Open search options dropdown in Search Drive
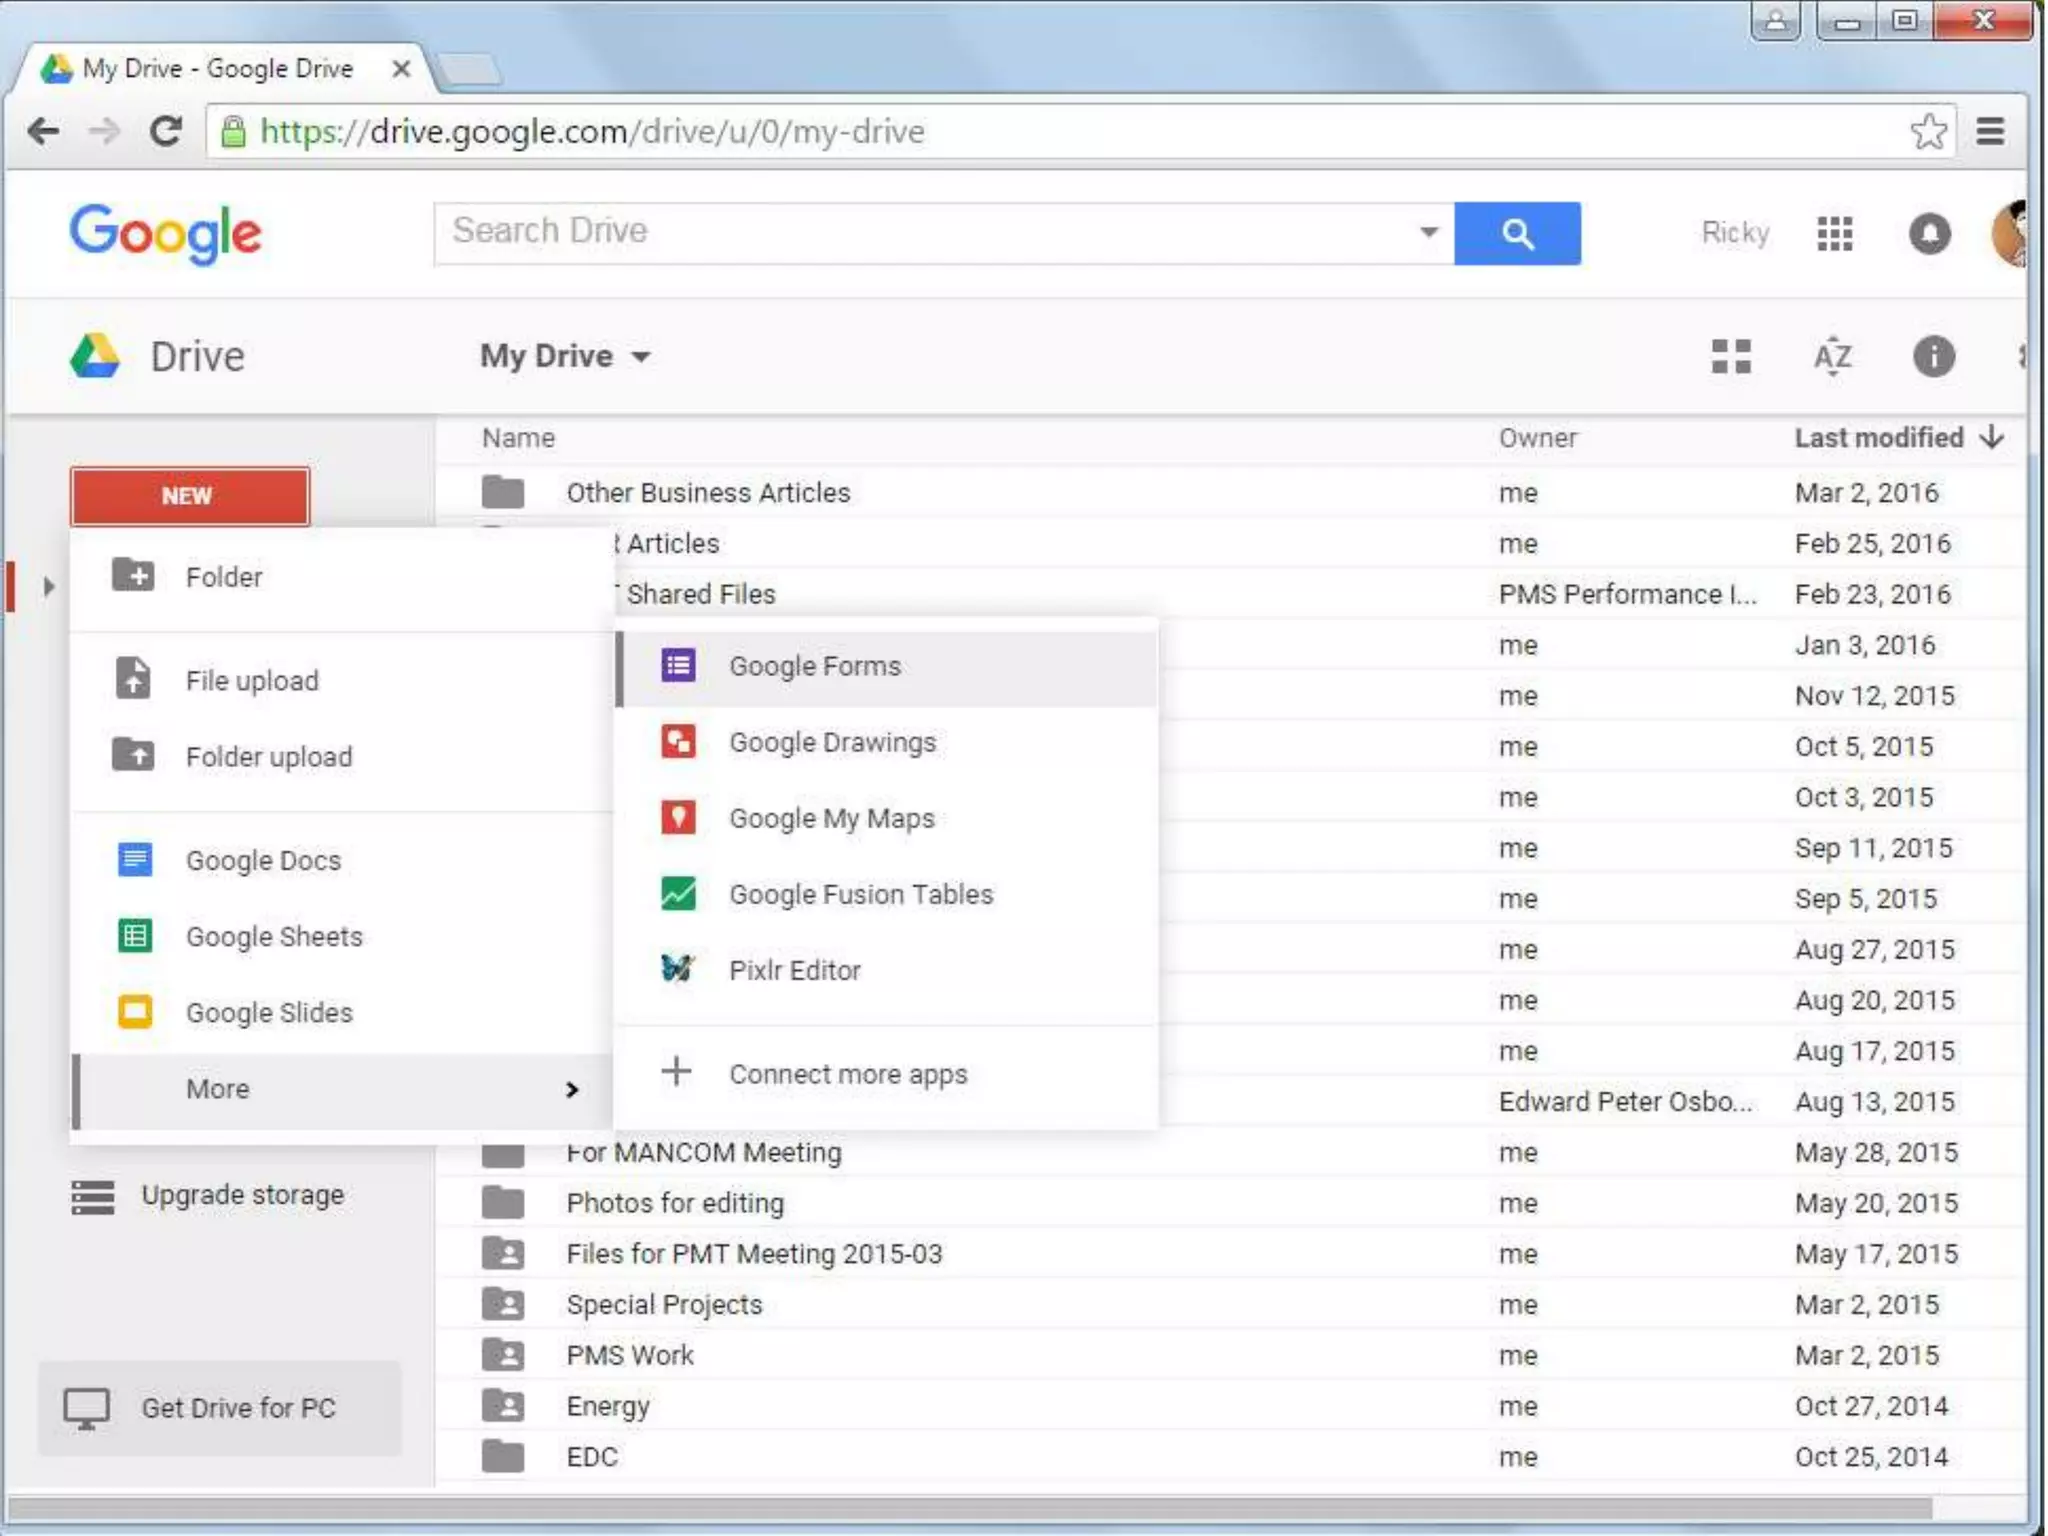Viewport: 2048px width, 1536px height. 1428,232
